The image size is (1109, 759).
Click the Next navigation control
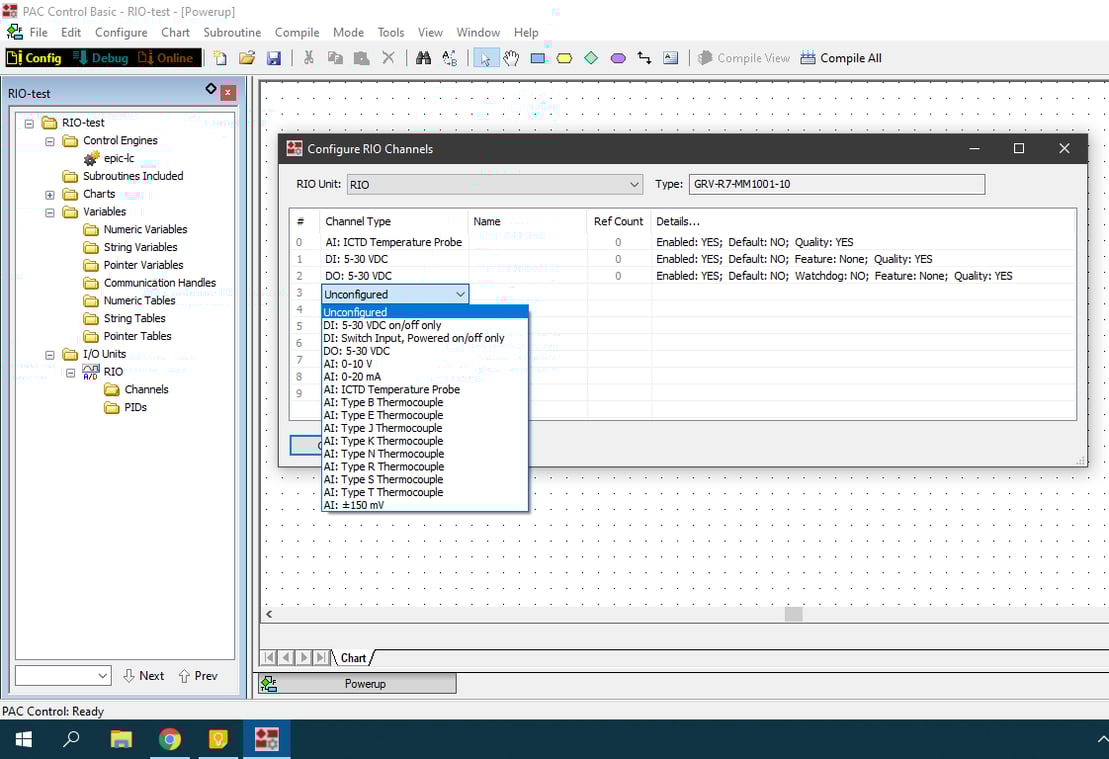point(143,675)
